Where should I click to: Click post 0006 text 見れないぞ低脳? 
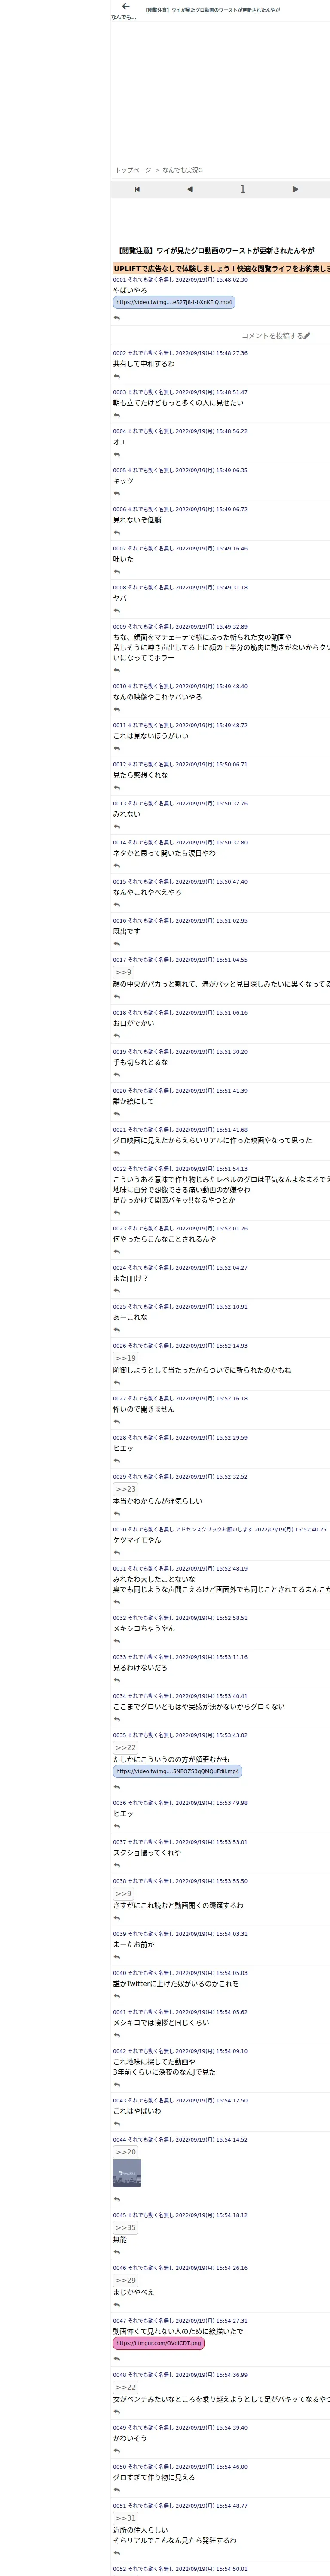[137, 520]
